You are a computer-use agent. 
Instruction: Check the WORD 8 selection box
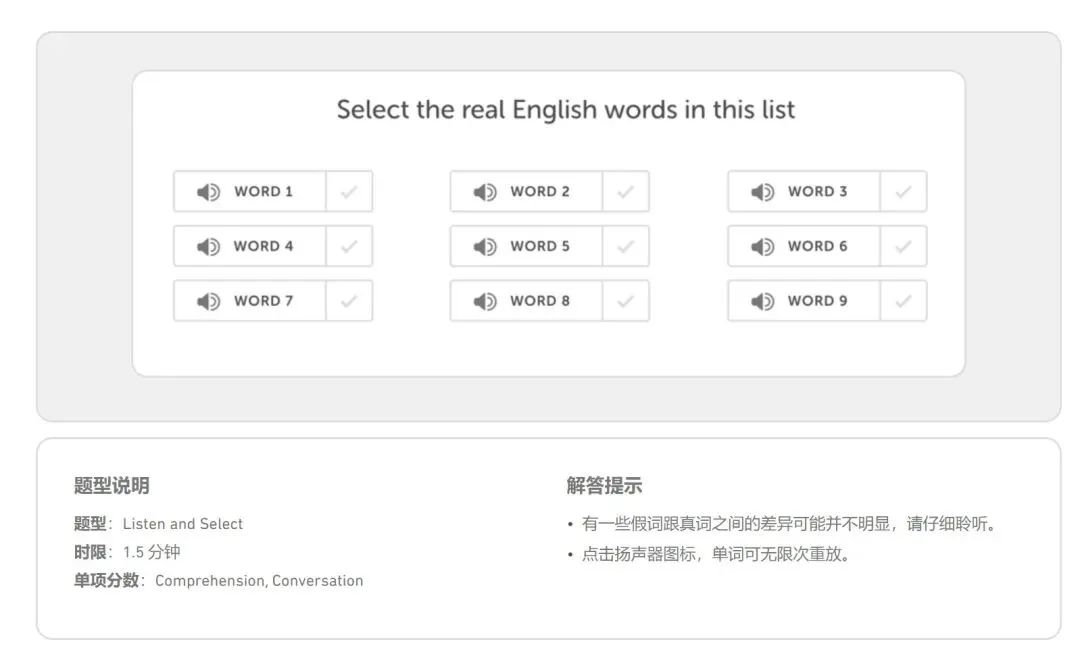click(x=626, y=301)
